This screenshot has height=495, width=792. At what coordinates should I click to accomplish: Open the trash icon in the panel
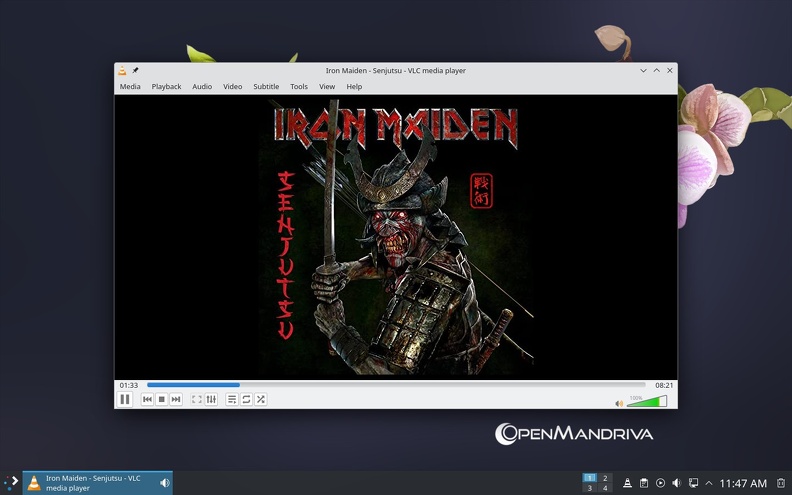[x=781, y=483]
